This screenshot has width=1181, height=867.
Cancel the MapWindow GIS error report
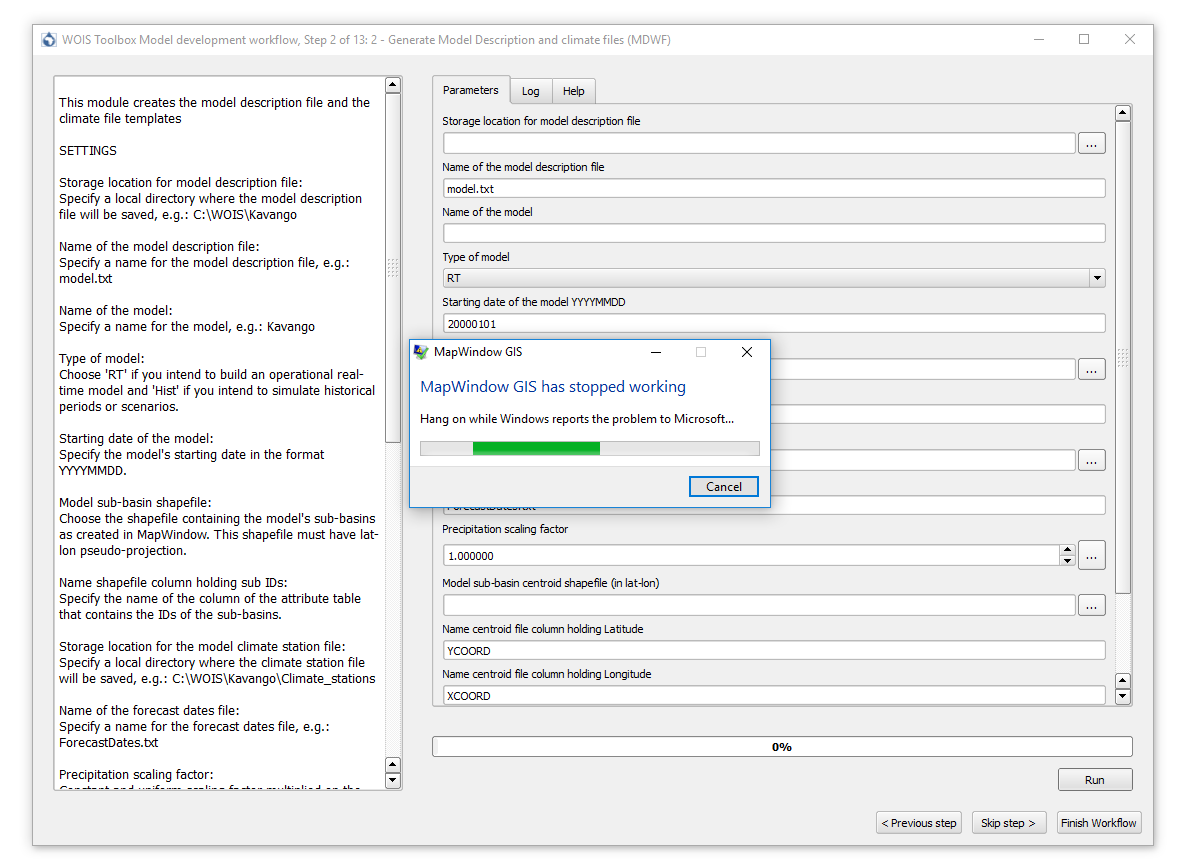pos(723,486)
